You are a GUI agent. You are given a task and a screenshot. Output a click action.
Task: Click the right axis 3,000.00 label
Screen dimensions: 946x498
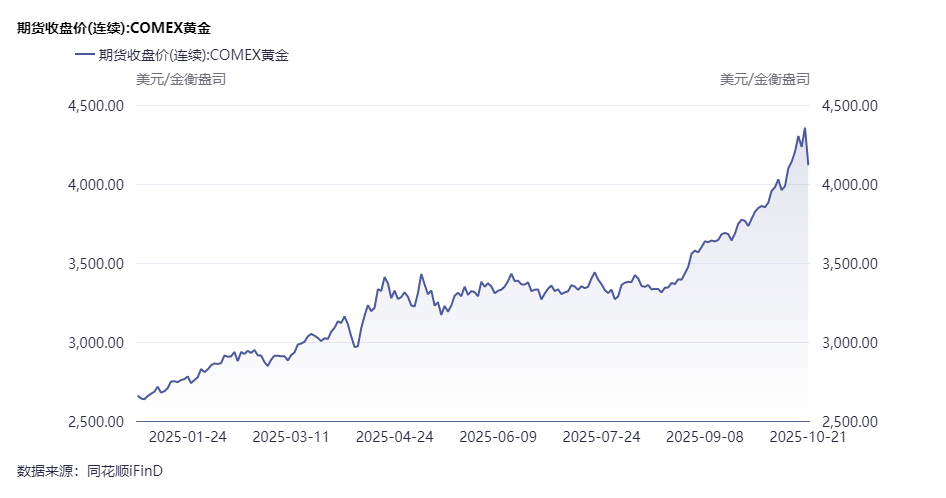click(849, 343)
